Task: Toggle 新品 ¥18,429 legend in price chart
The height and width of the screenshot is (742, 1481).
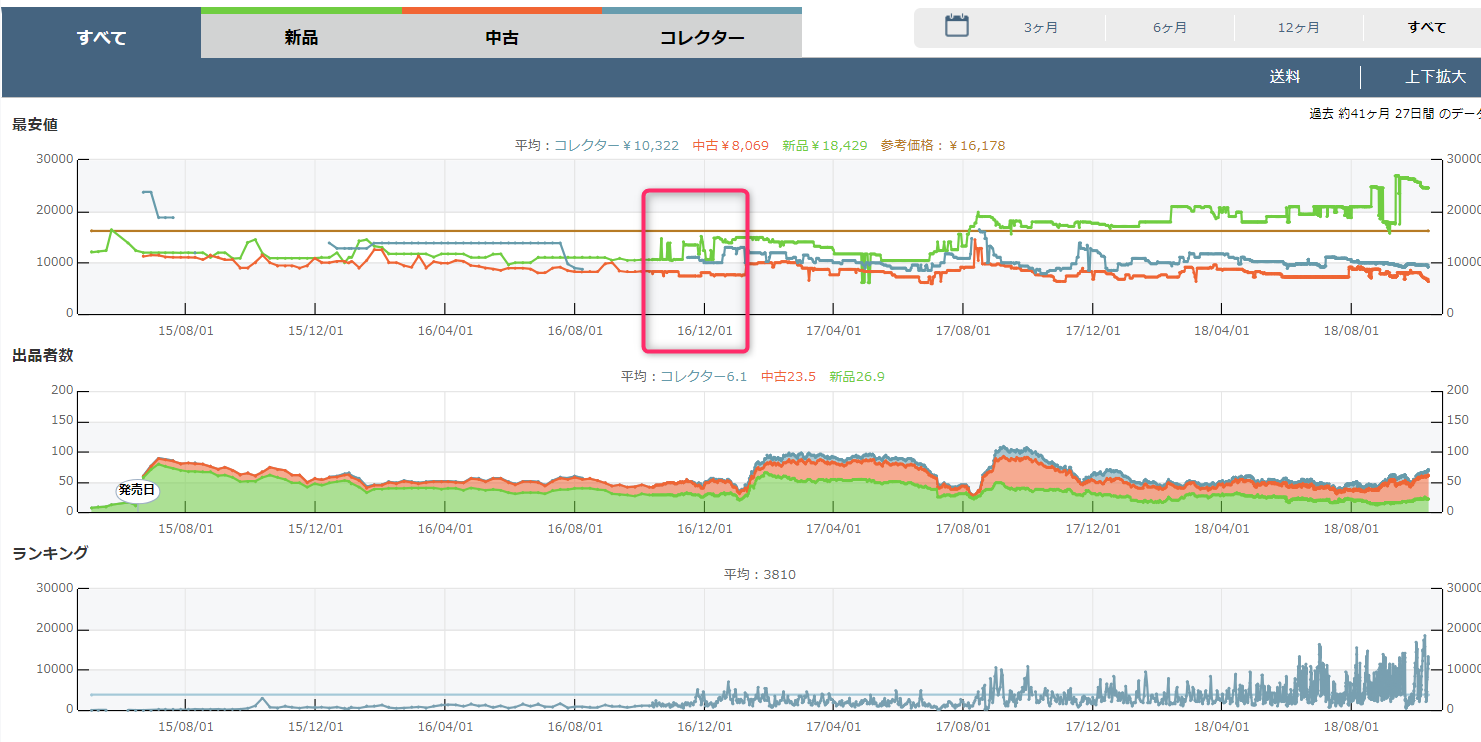Action: coord(824,146)
